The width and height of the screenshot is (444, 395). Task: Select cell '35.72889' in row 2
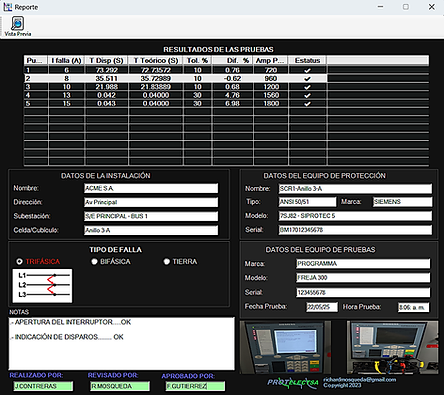[156, 79]
